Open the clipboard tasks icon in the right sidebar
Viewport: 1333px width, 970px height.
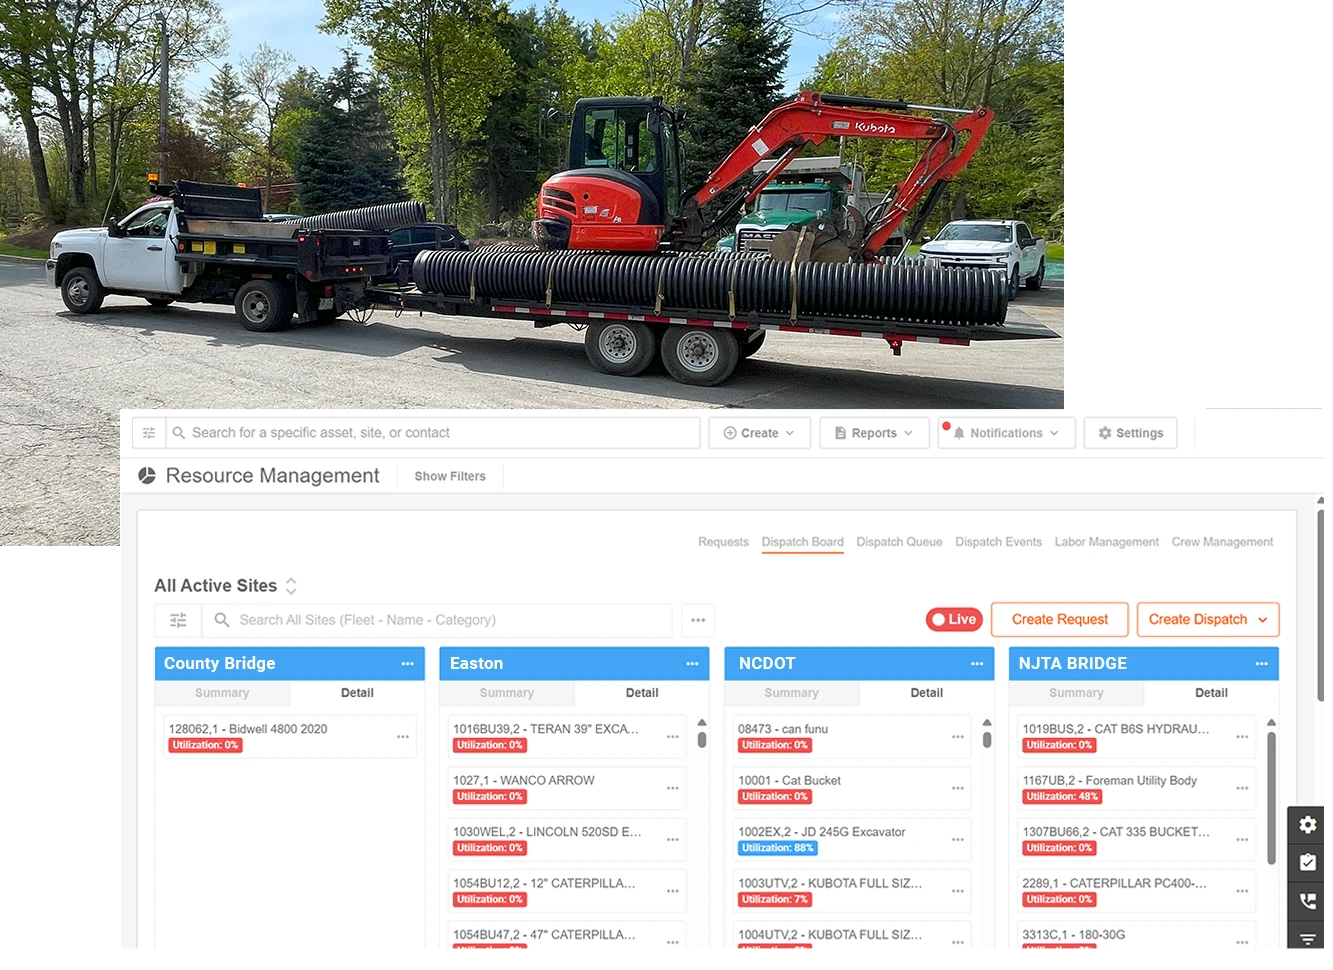pyautogui.click(x=1307, y=862)
